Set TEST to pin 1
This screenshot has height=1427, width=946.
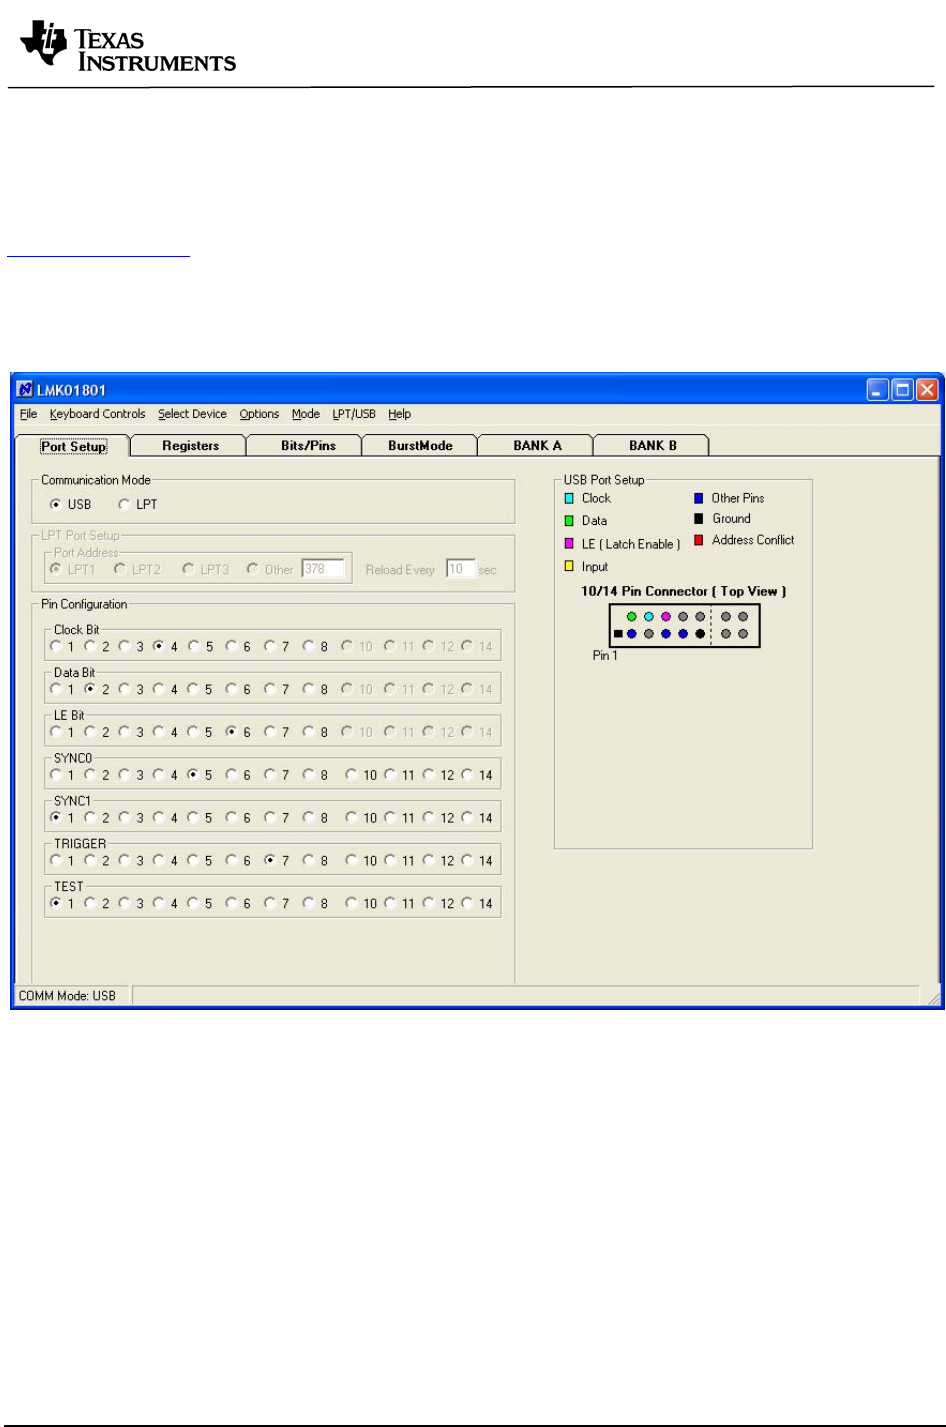(56, 903)
